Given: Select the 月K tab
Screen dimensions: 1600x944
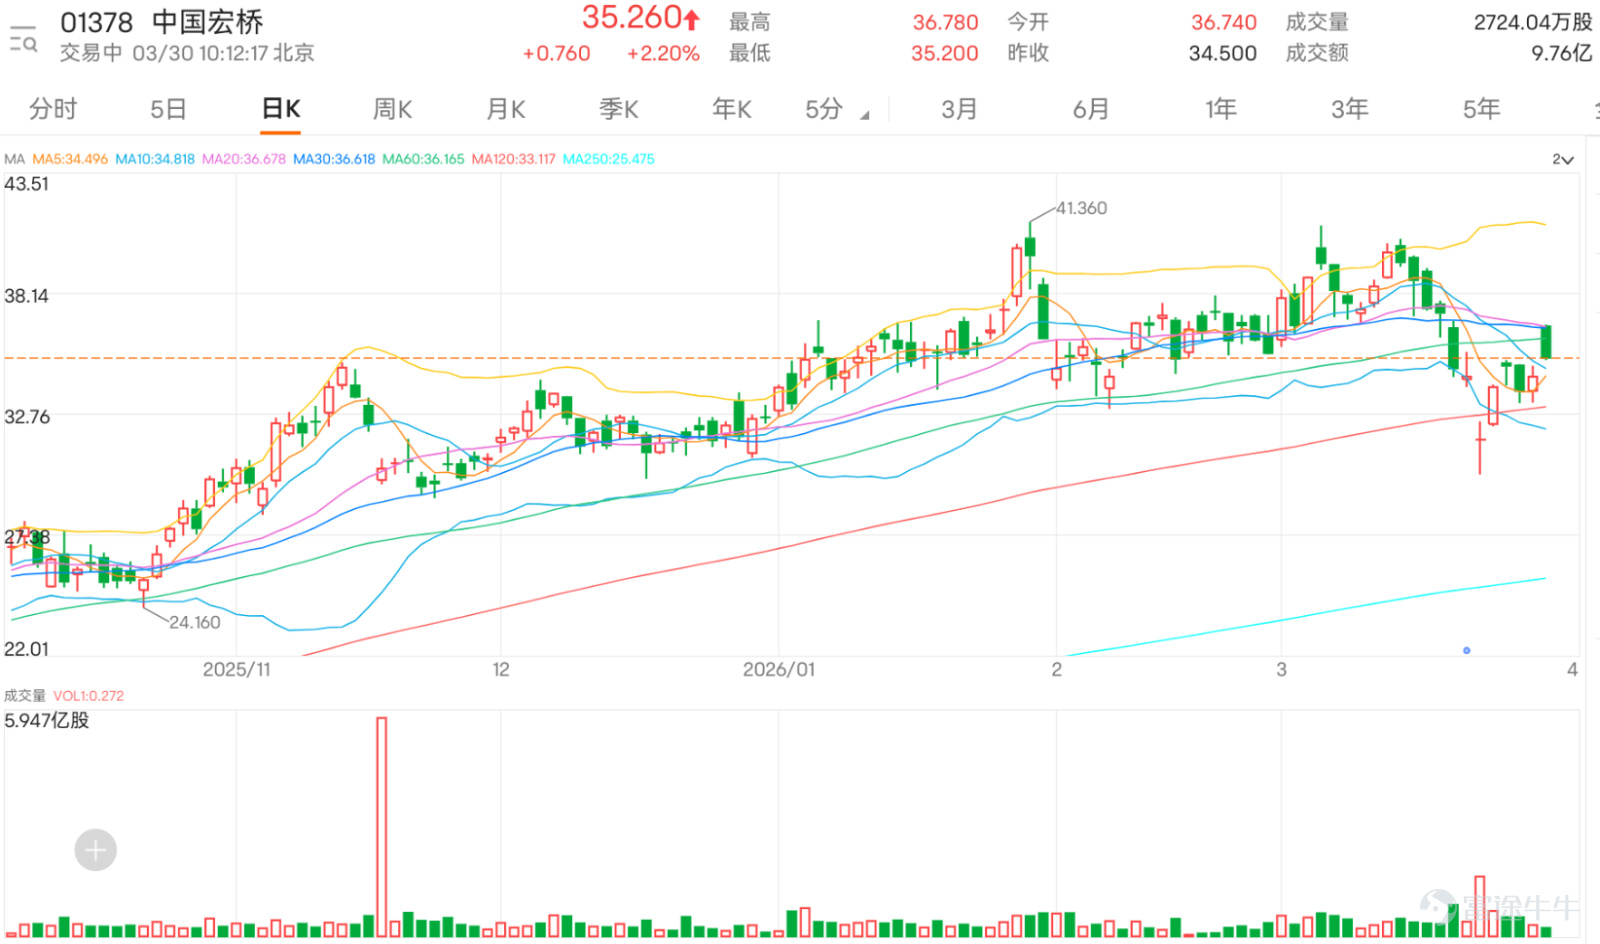Looking at the screenshot, I should pos(506,109).
